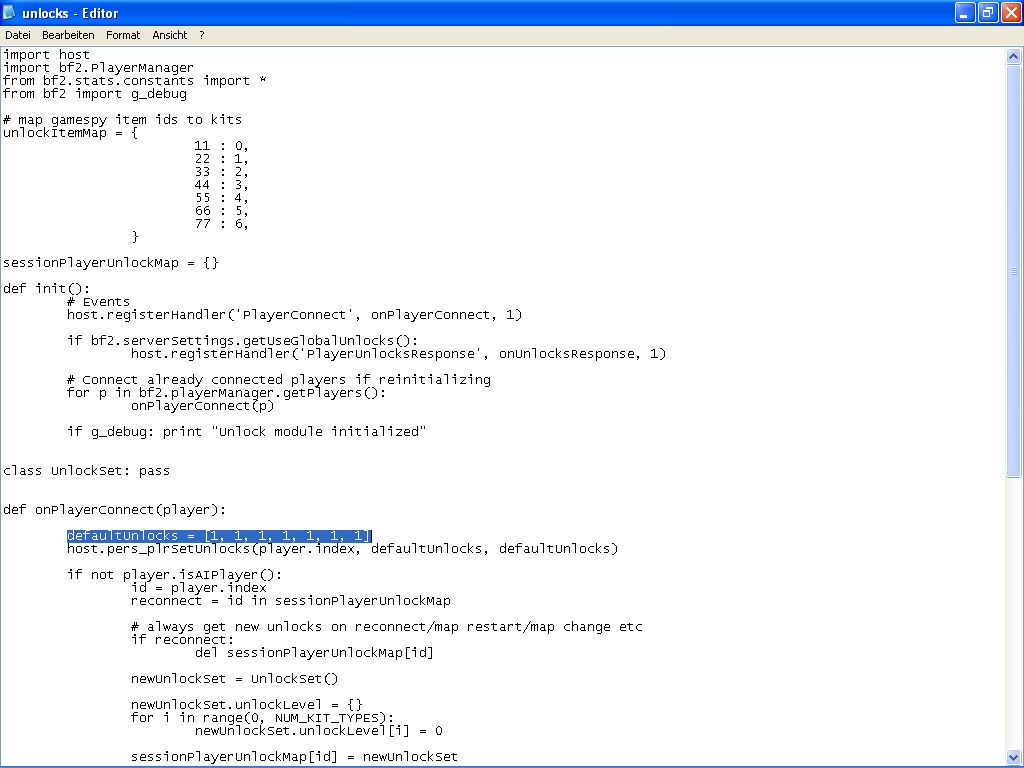Close the unlocks Editor window
This screenshot has height=768, width=1024.
point(1011,12)
